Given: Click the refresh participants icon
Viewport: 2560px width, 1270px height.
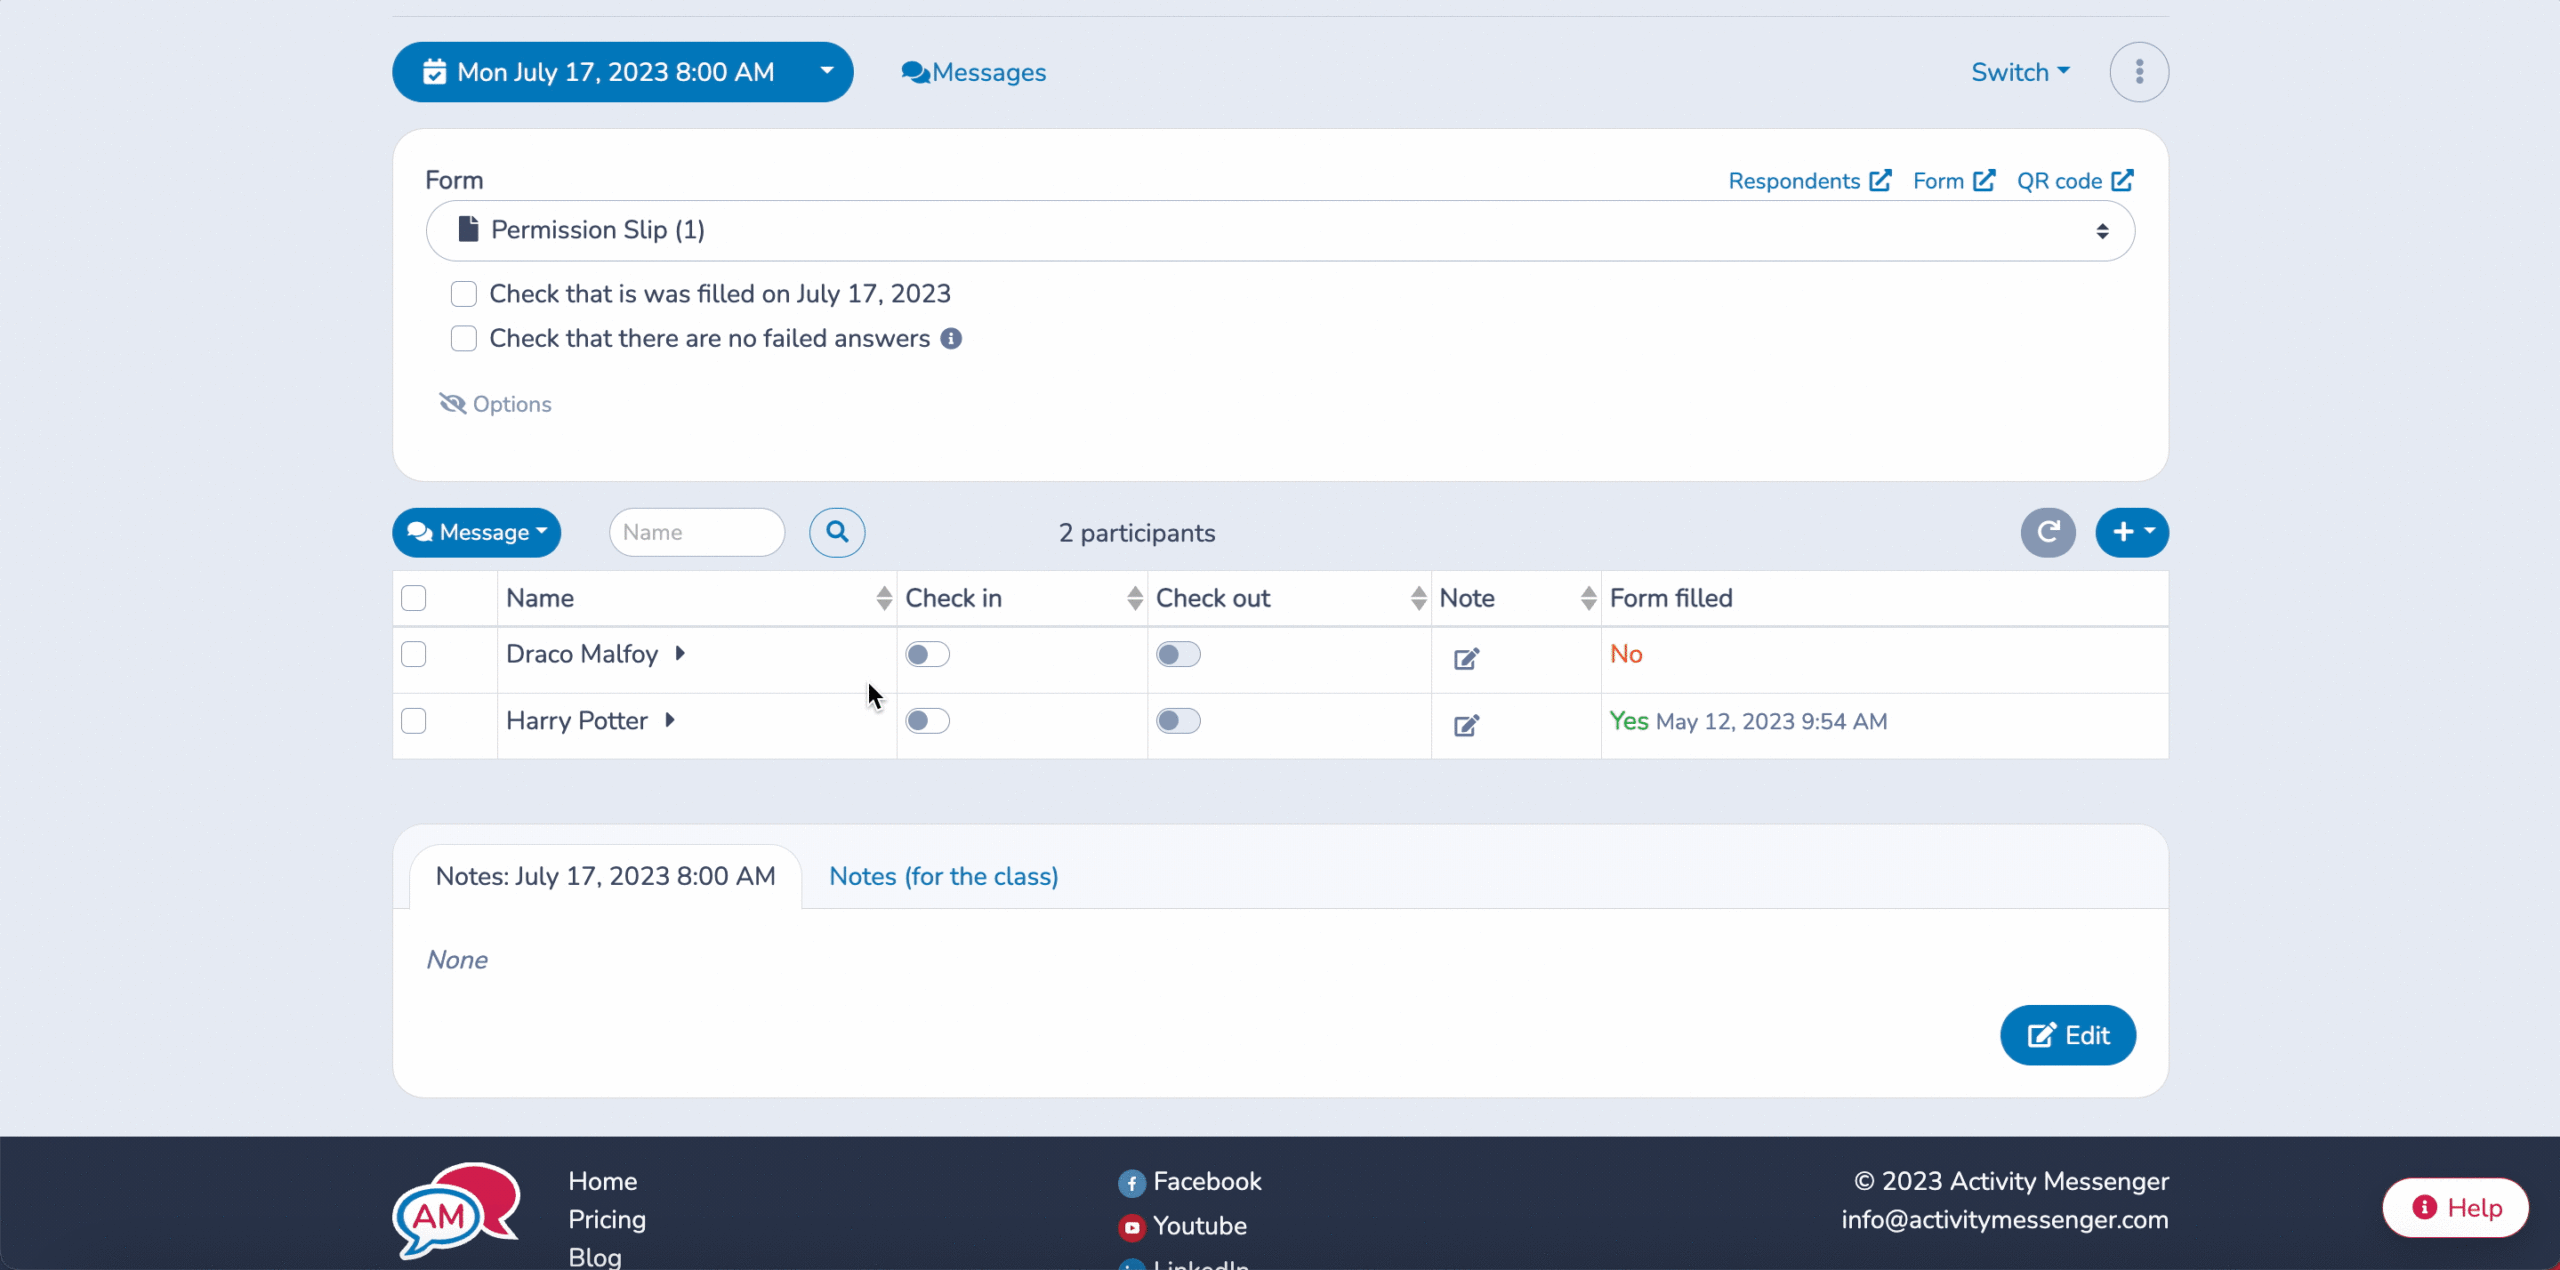Looking at the screenshot, I should pyautogui.click(x=2047, y=532).
